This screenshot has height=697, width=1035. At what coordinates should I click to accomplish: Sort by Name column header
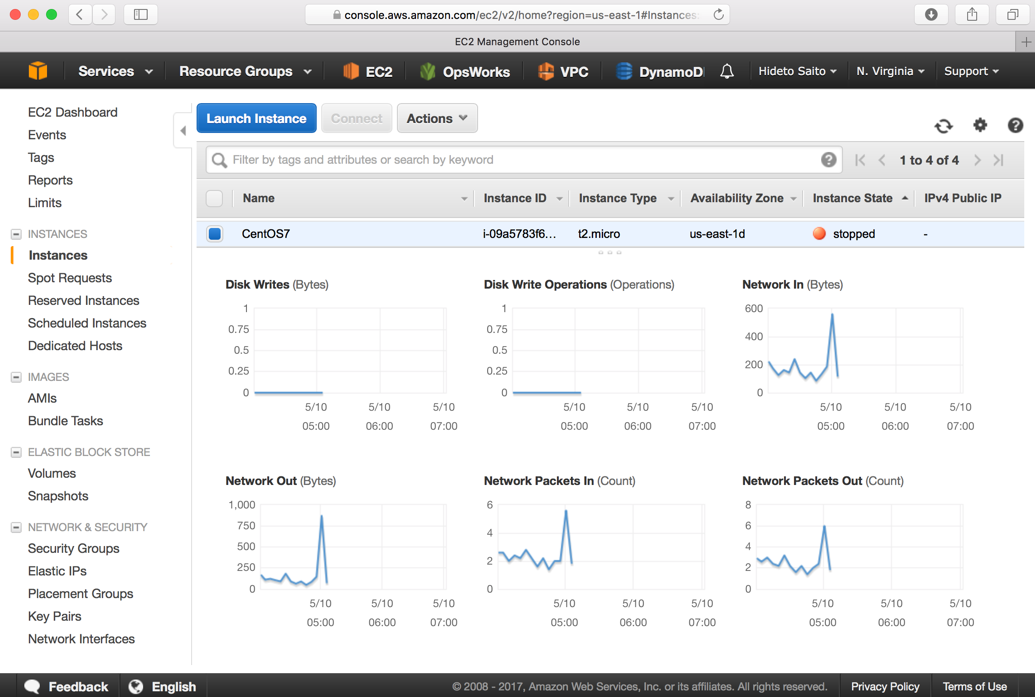click(355, 198)
